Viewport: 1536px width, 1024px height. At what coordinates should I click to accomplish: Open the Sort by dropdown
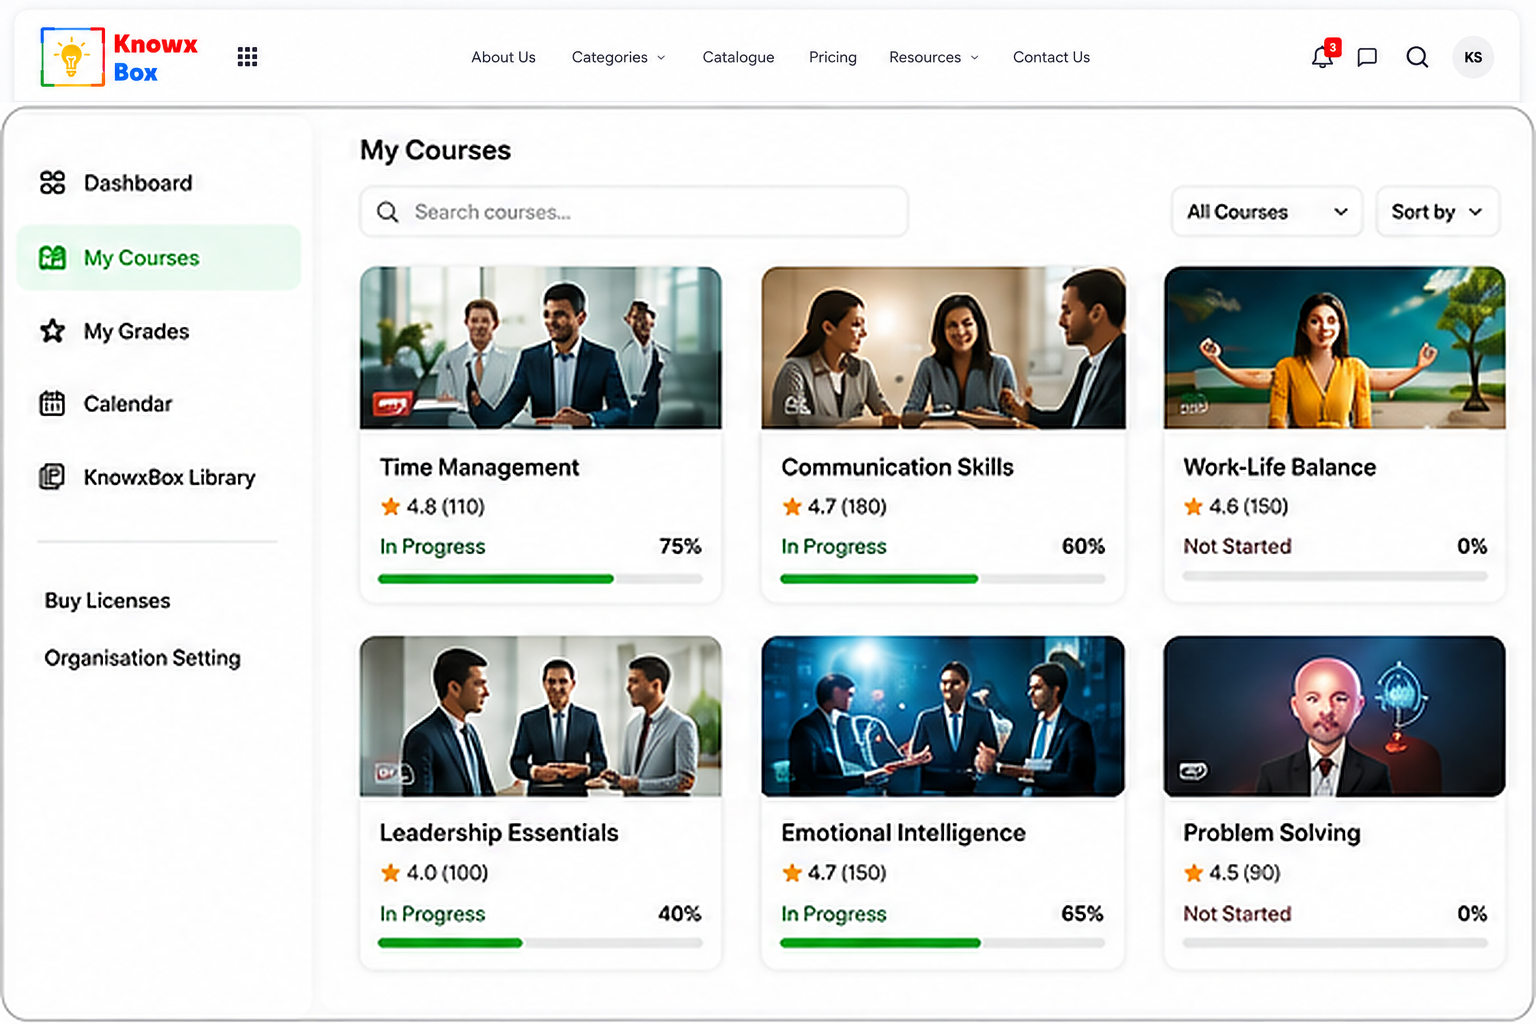click(1437, 212)
